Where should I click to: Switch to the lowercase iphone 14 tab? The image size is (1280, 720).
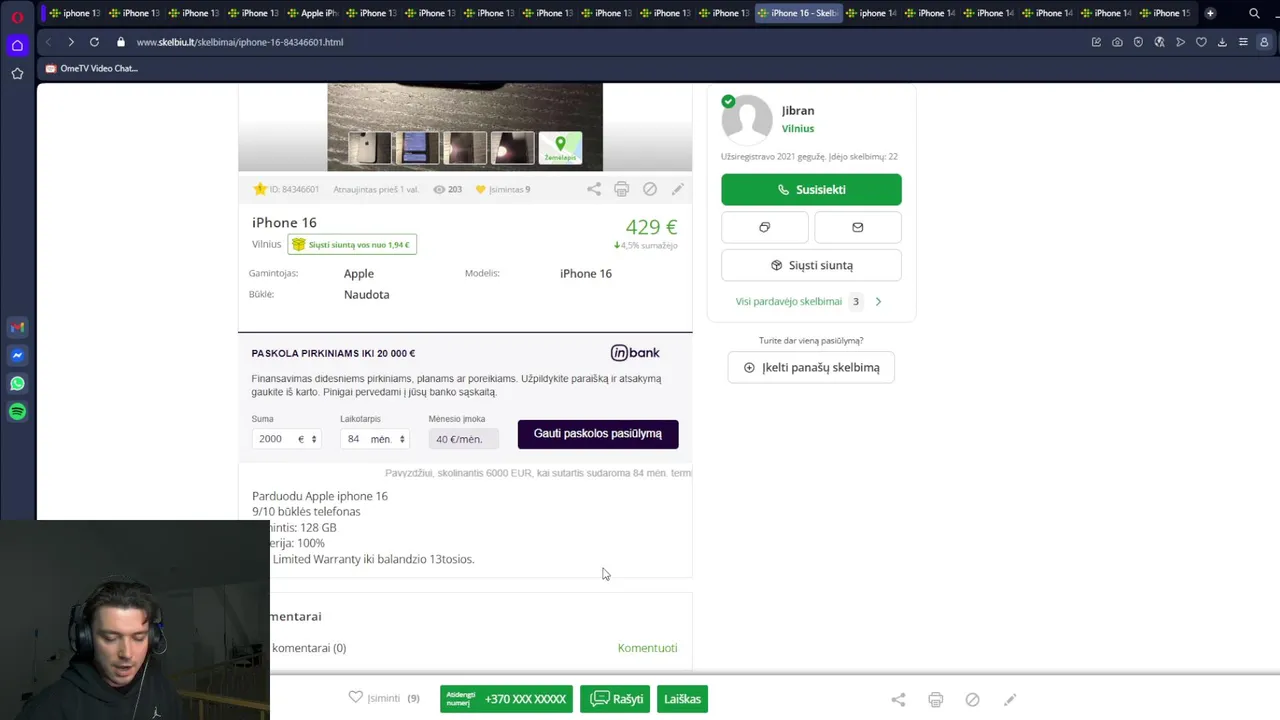coord(872,13)
